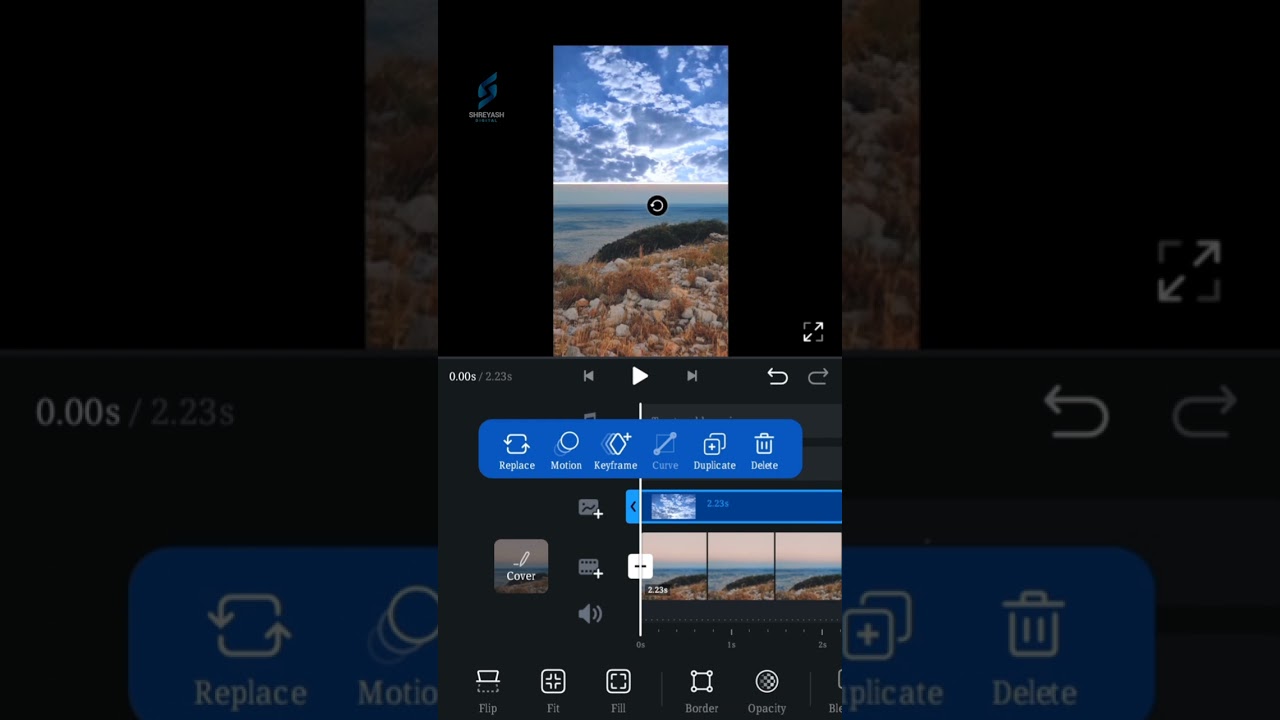Open the Border tool

701,691
